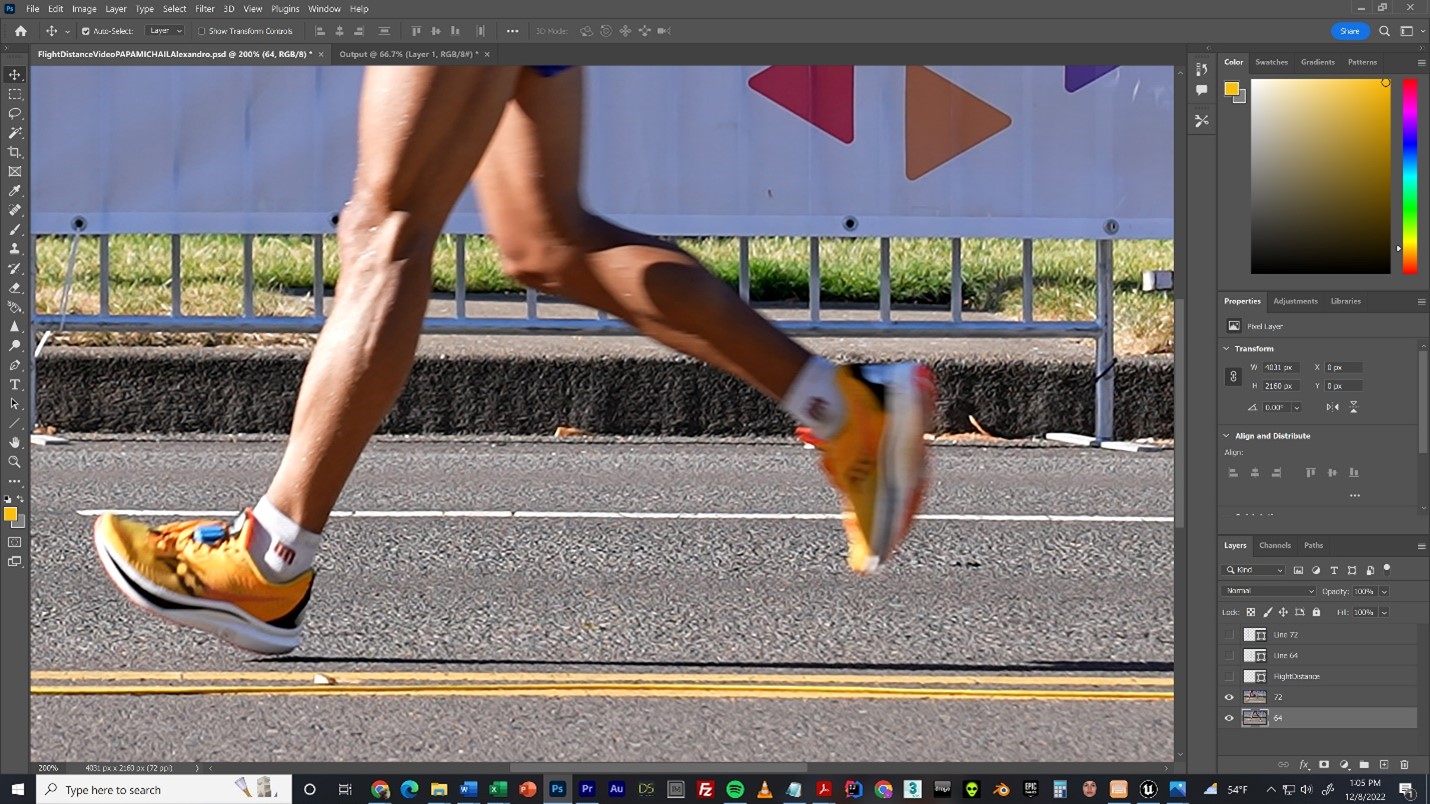Add a layer mask
Screen dimensions: 1430x804
point(1324,765)
